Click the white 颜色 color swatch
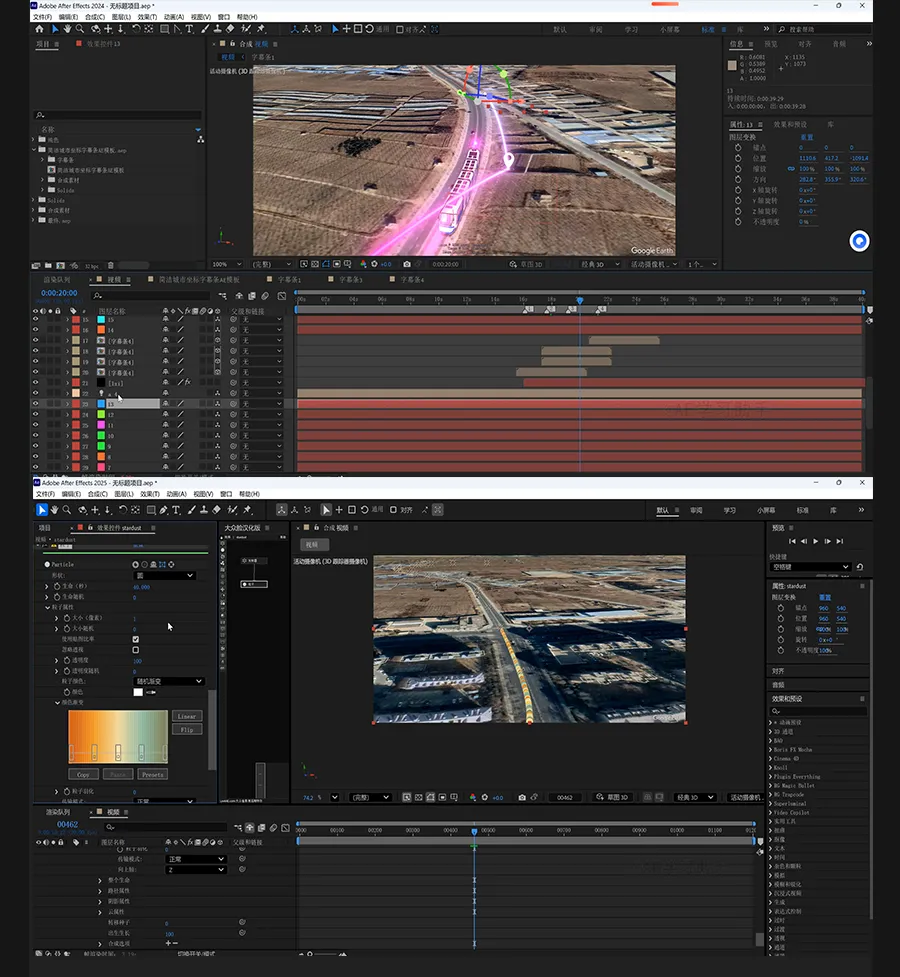Viewport: 900px width, 977px height. click(138, 692)
